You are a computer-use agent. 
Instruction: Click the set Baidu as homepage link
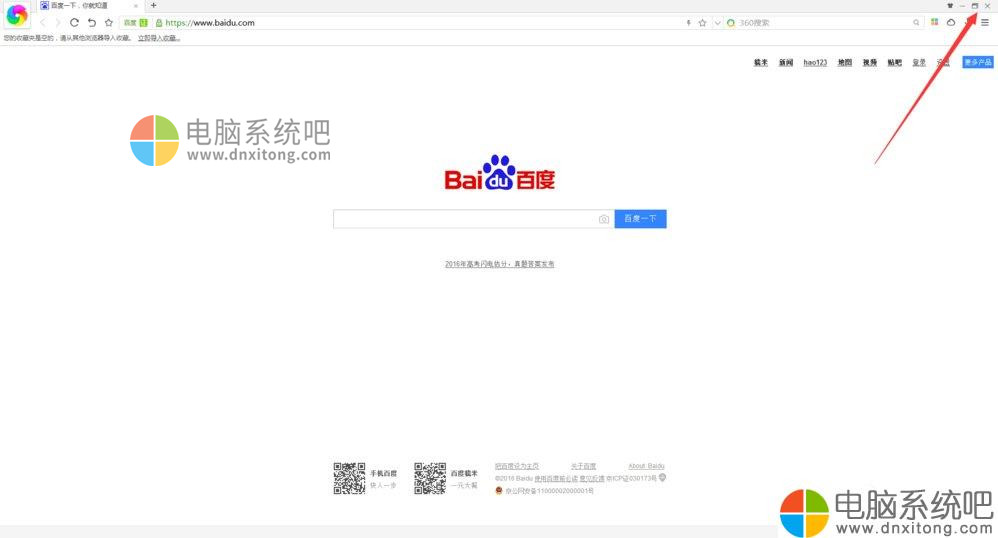point(517,466)
